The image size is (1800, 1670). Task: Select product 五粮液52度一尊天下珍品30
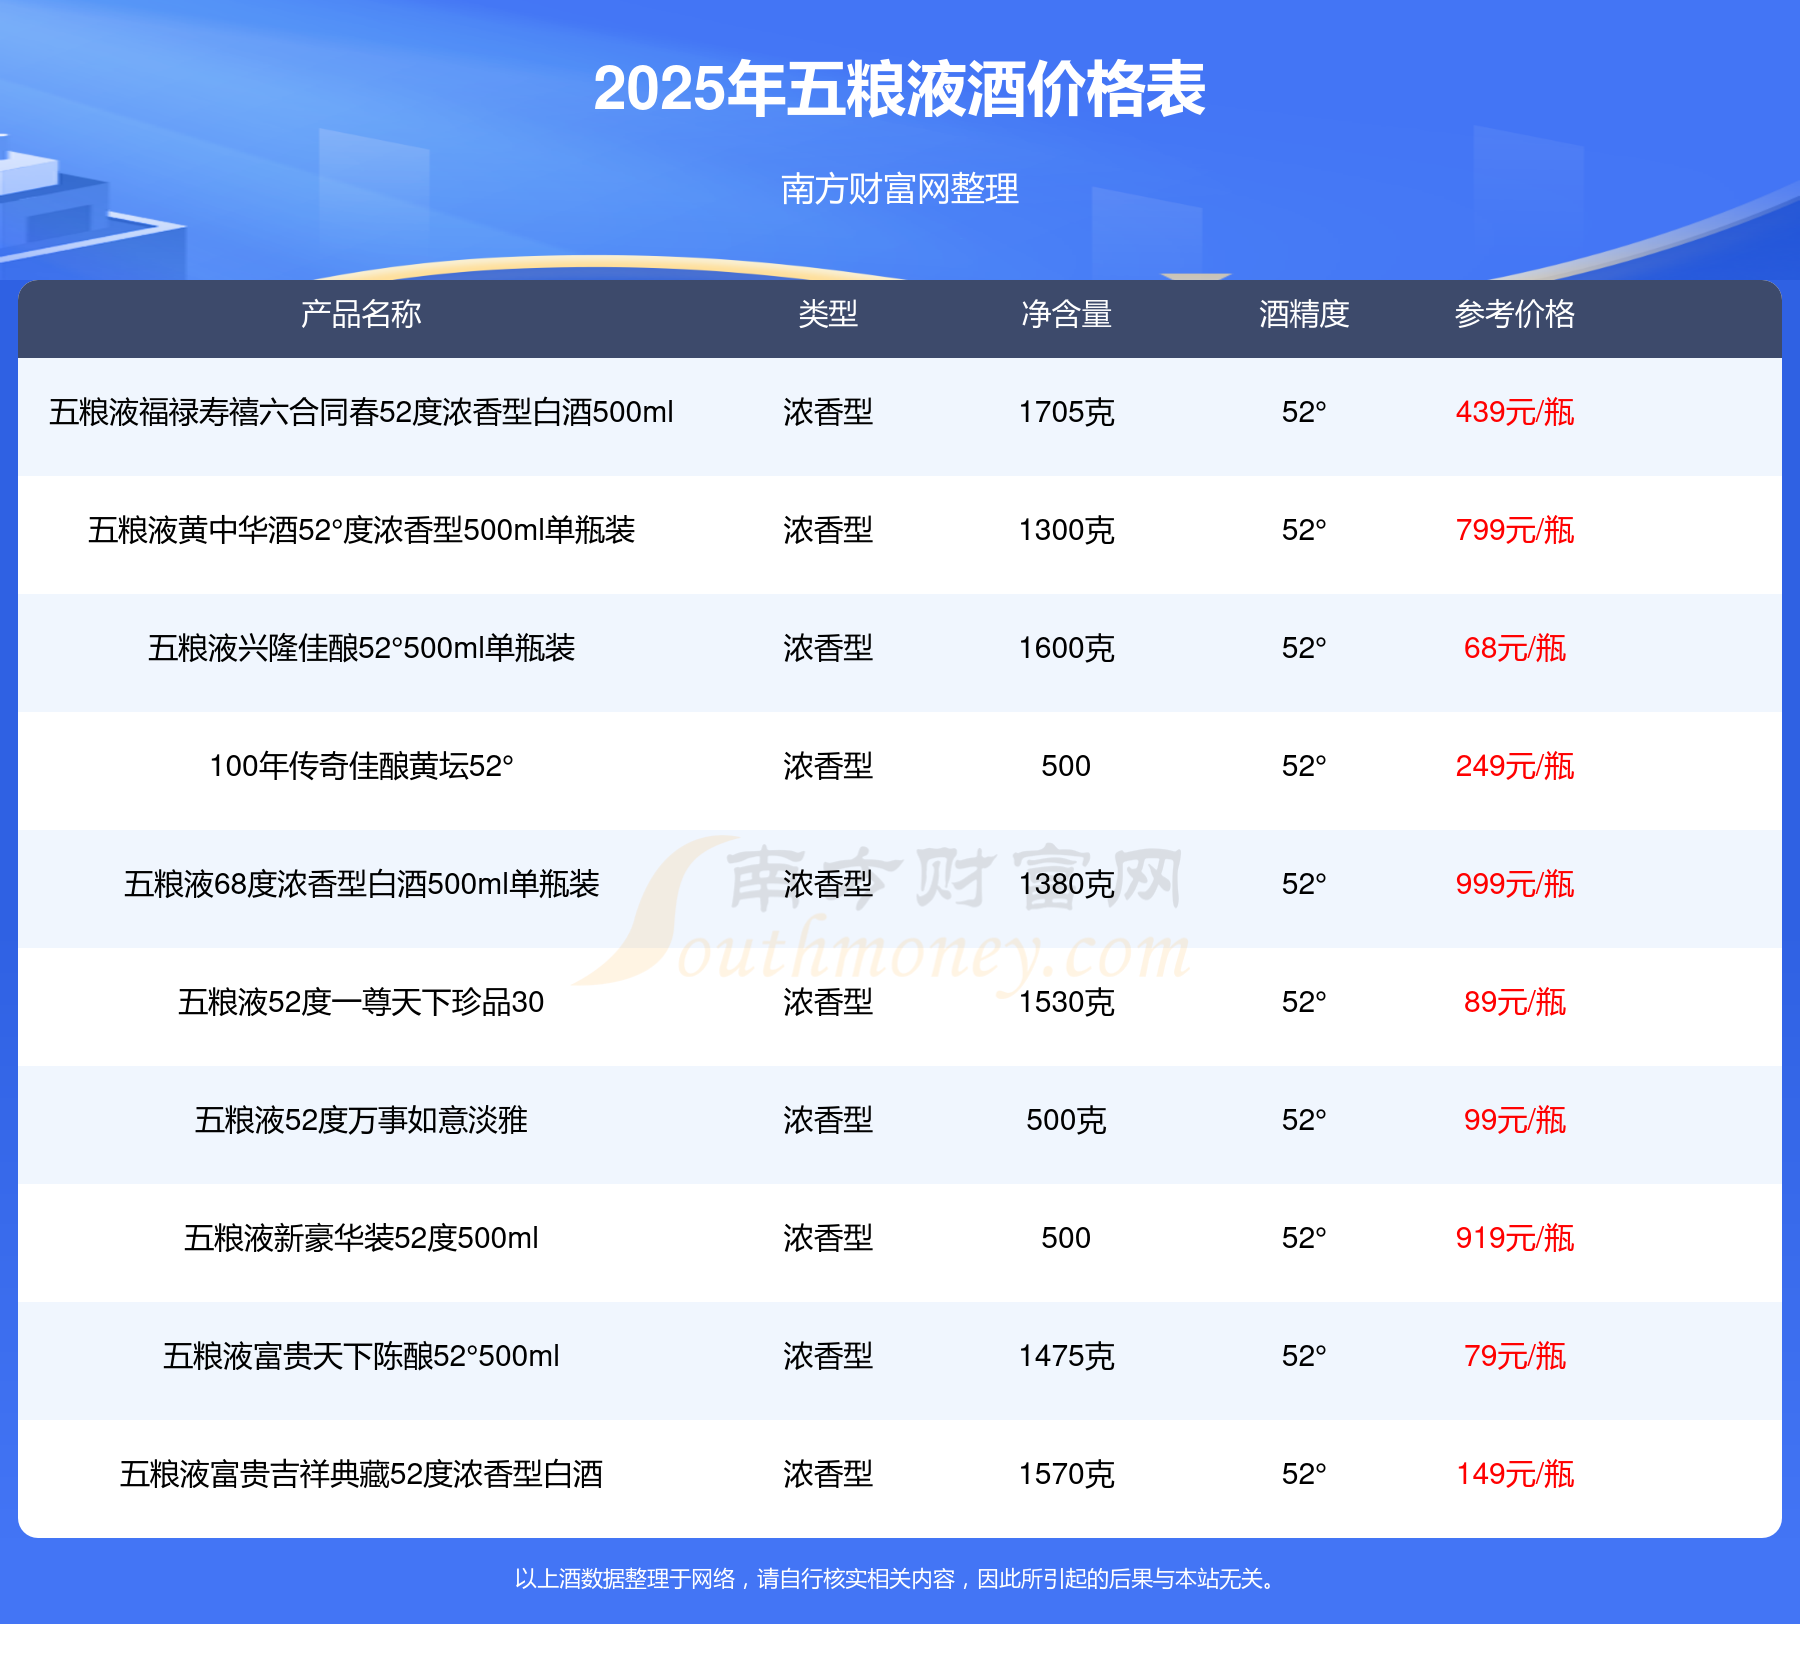(361, 1002)
